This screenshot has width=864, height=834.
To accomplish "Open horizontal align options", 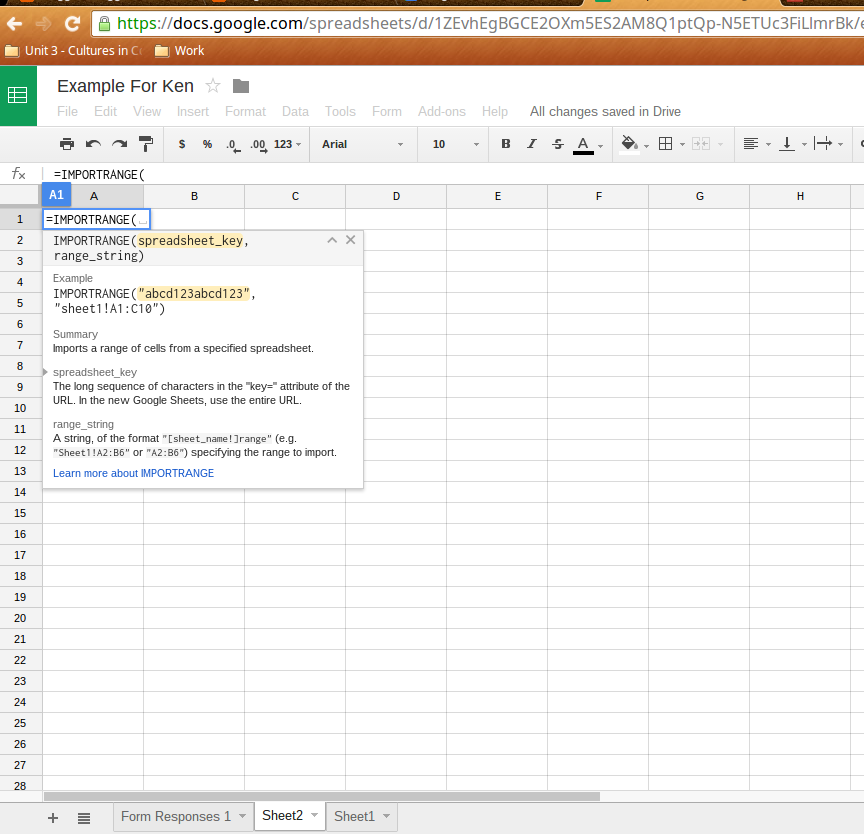I will coord(757,144).
